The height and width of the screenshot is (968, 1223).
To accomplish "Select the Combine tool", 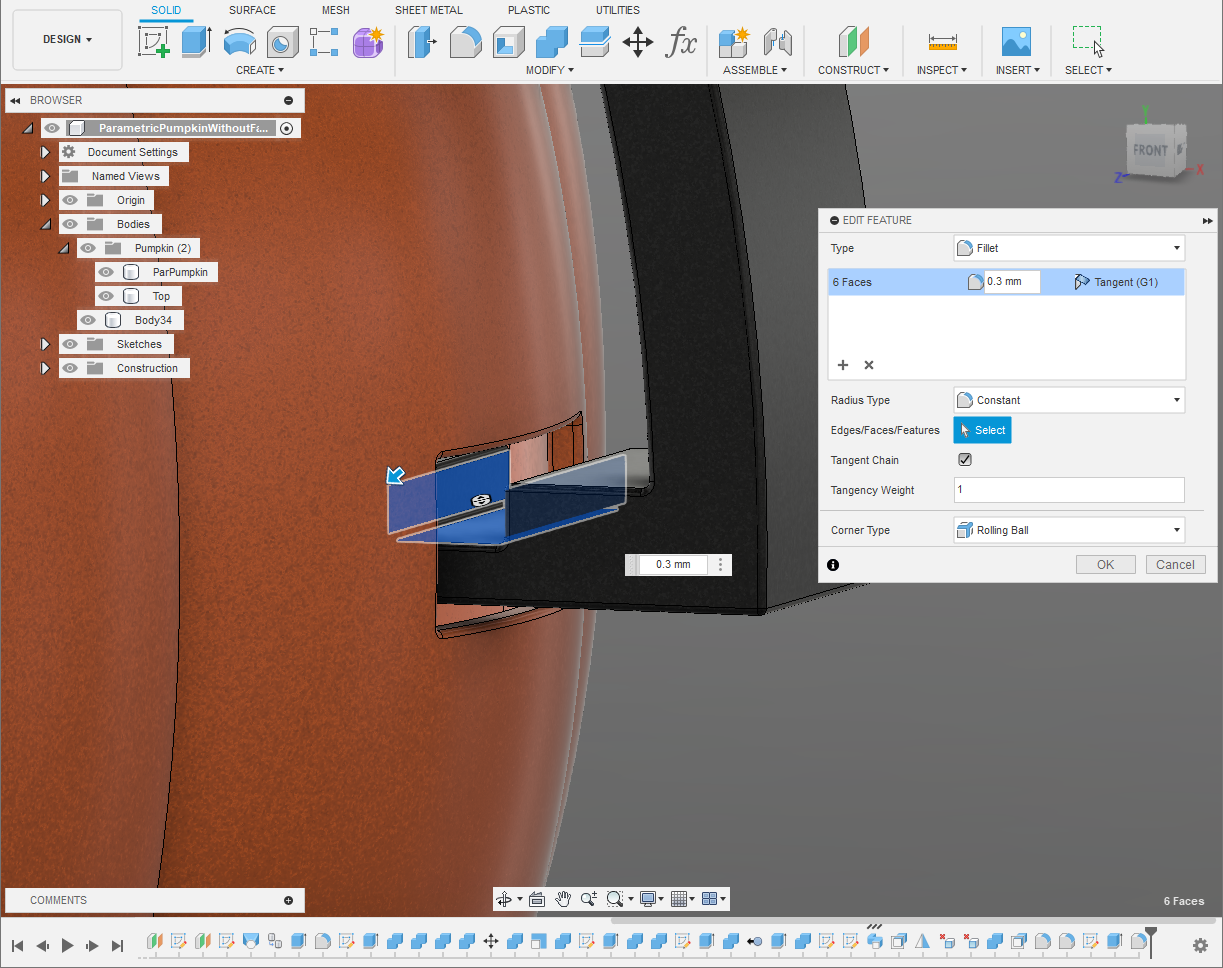I will (x=551, y=42).
